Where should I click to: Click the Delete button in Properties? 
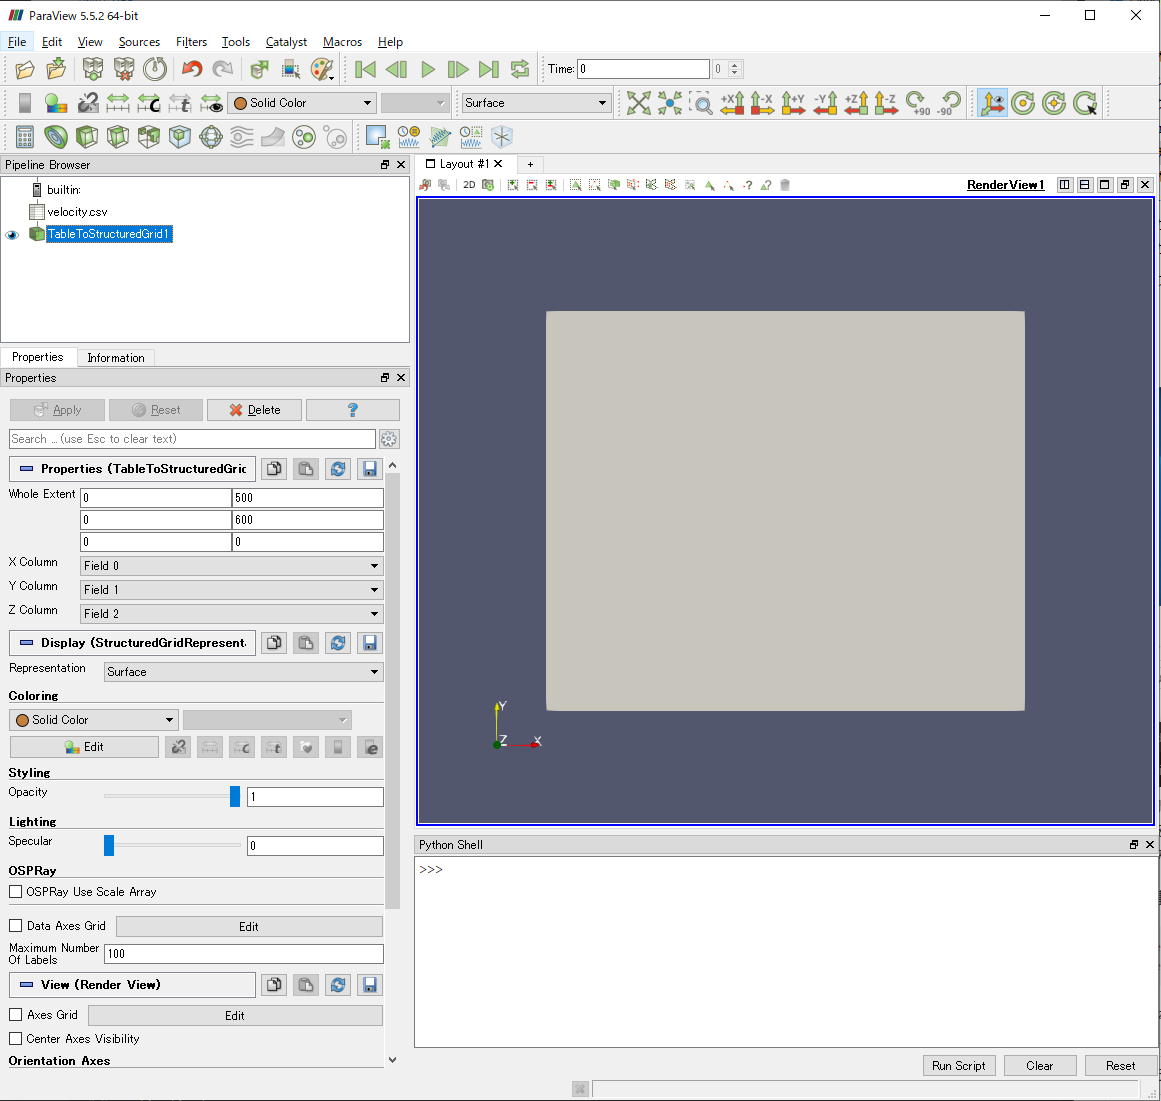pos(253,410)
